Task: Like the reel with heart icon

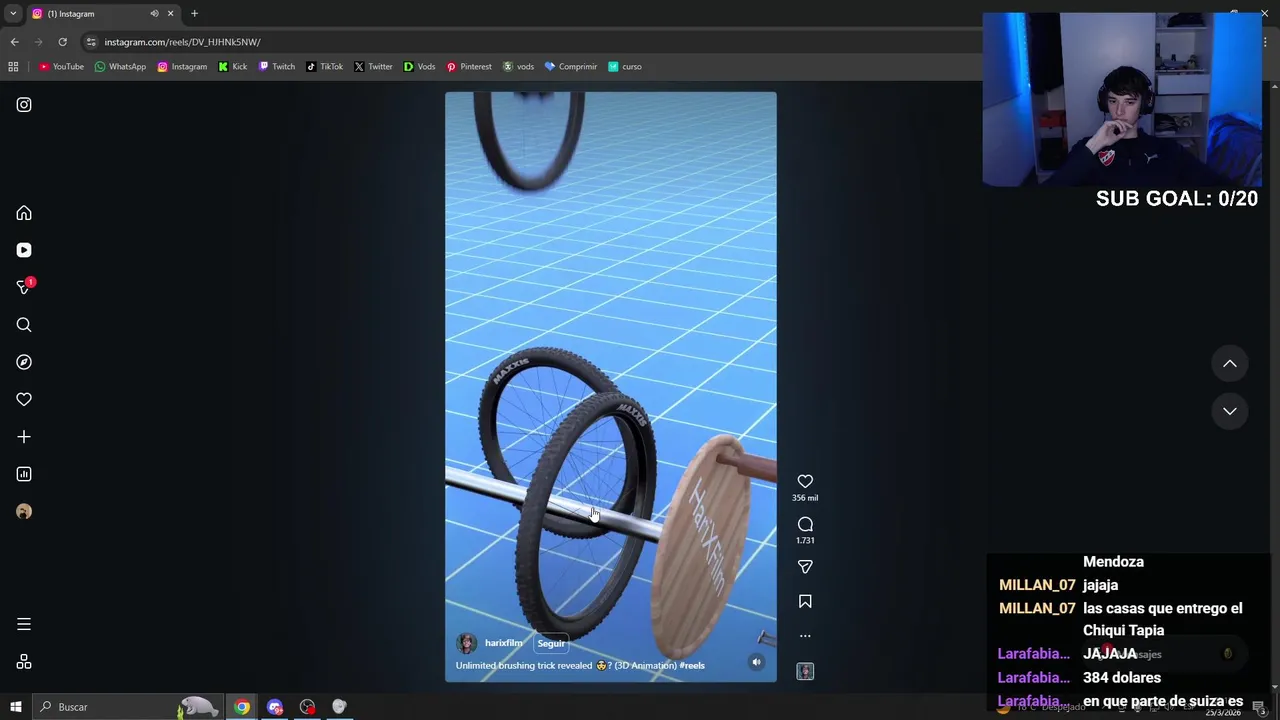Action: coord(805,481)
